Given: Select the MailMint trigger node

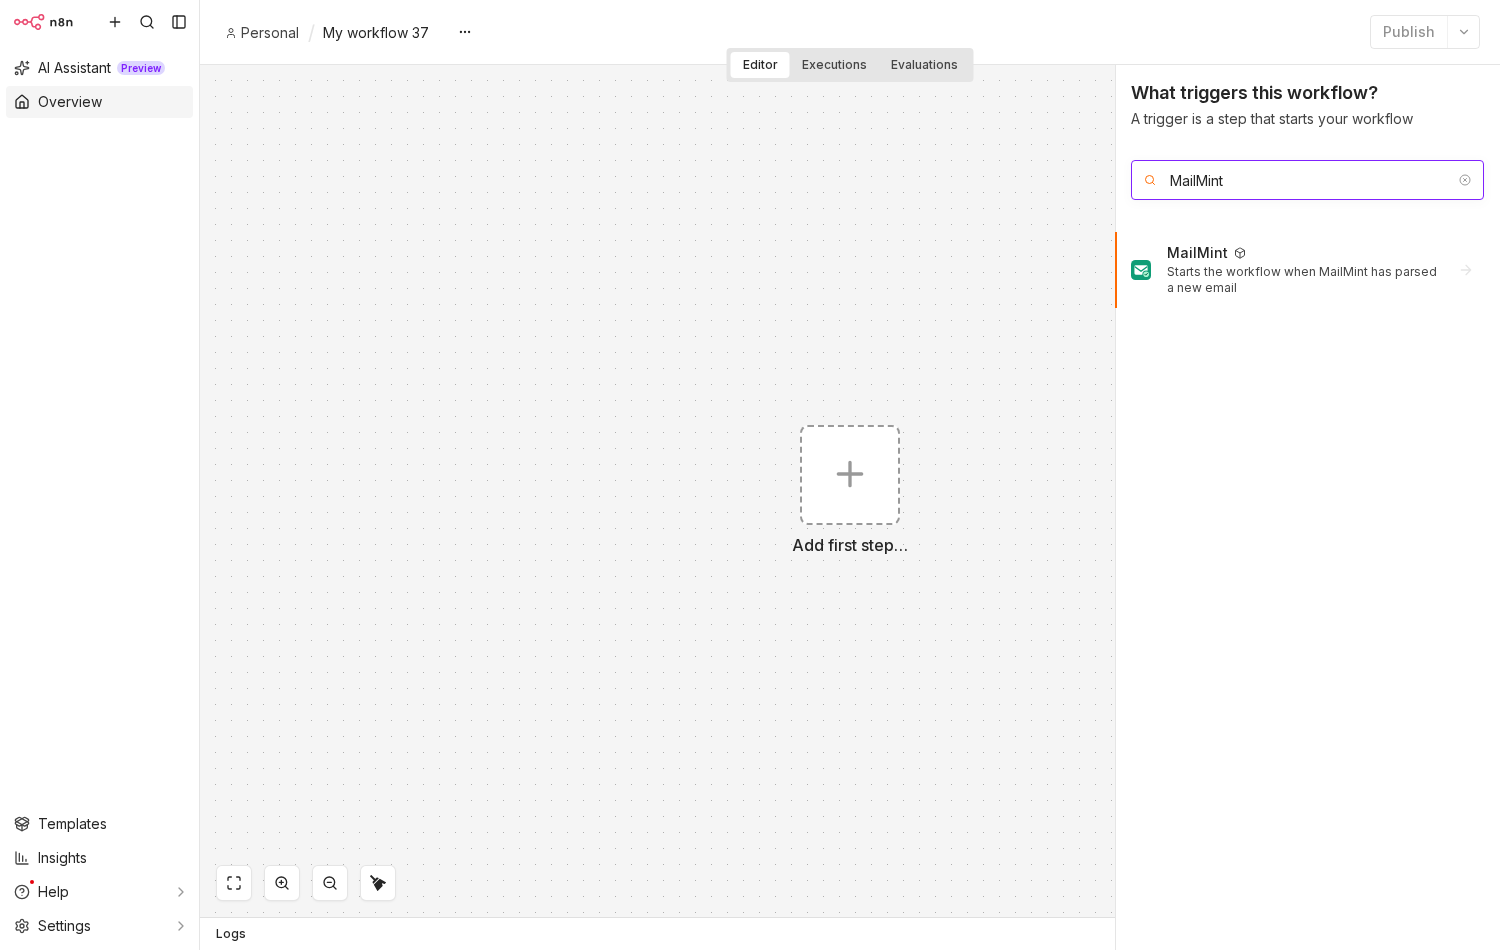Looking at the screenshot, I should pyautogui.click(x=1307, y=270).
